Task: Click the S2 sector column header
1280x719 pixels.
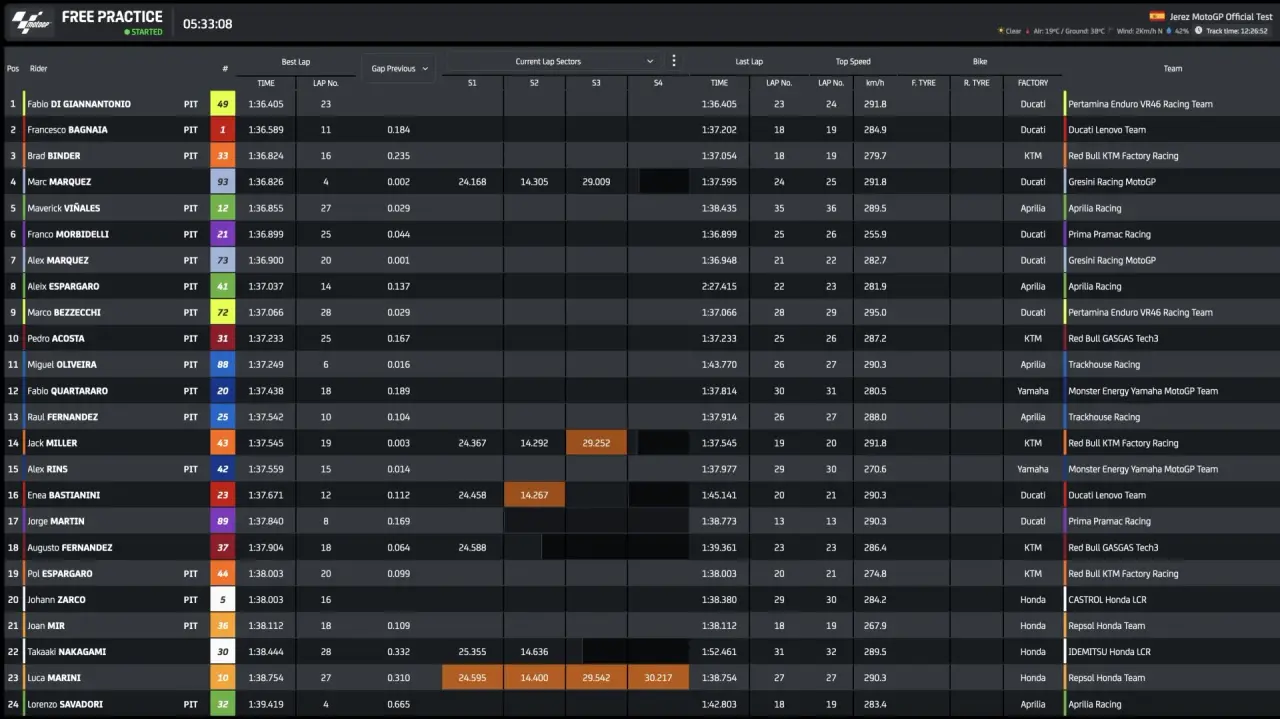Action: [534, 83]
